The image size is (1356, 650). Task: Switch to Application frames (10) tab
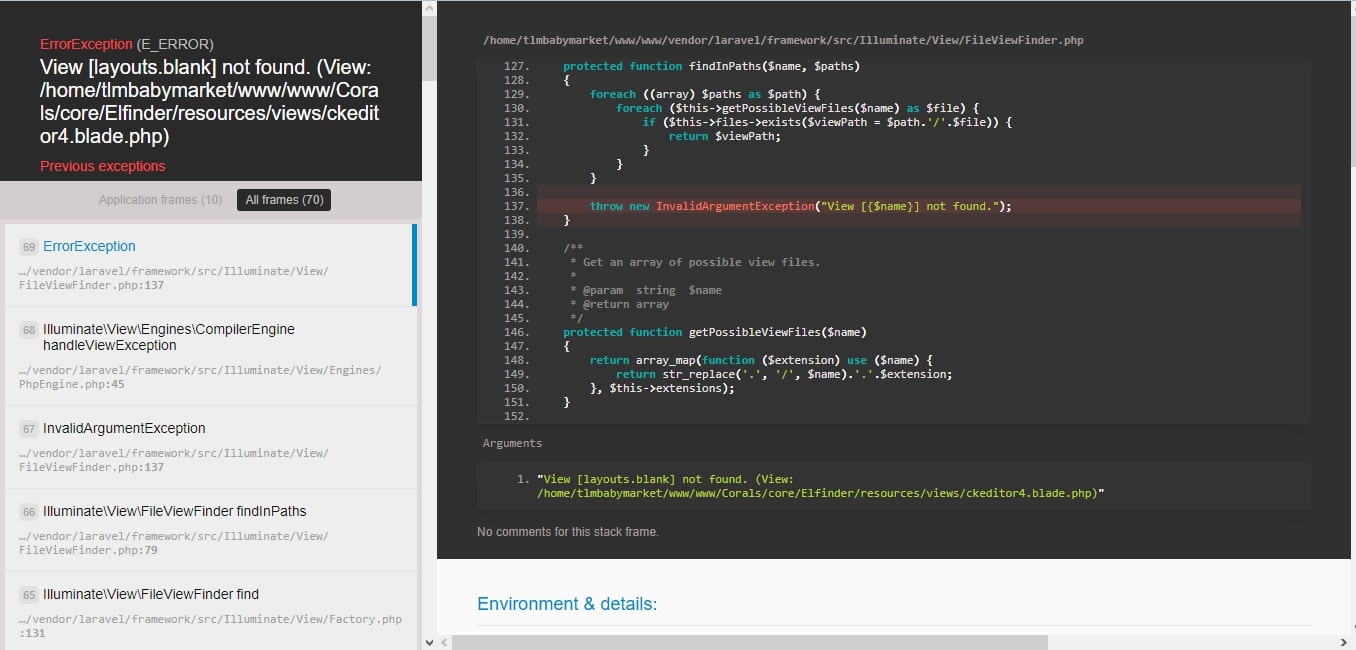[x=160, y=200]
